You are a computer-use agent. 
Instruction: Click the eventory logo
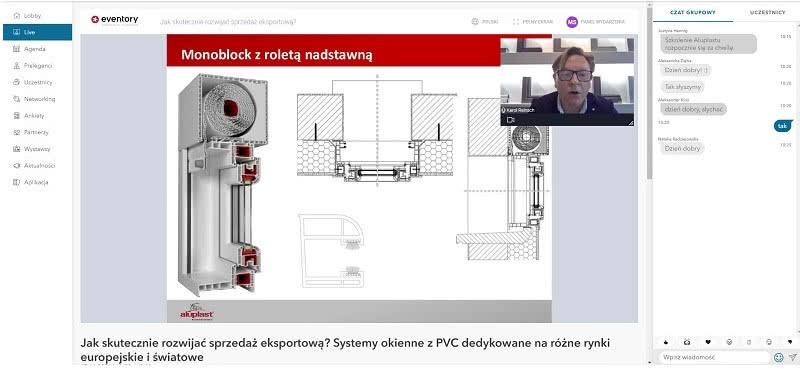coord(114,20)
